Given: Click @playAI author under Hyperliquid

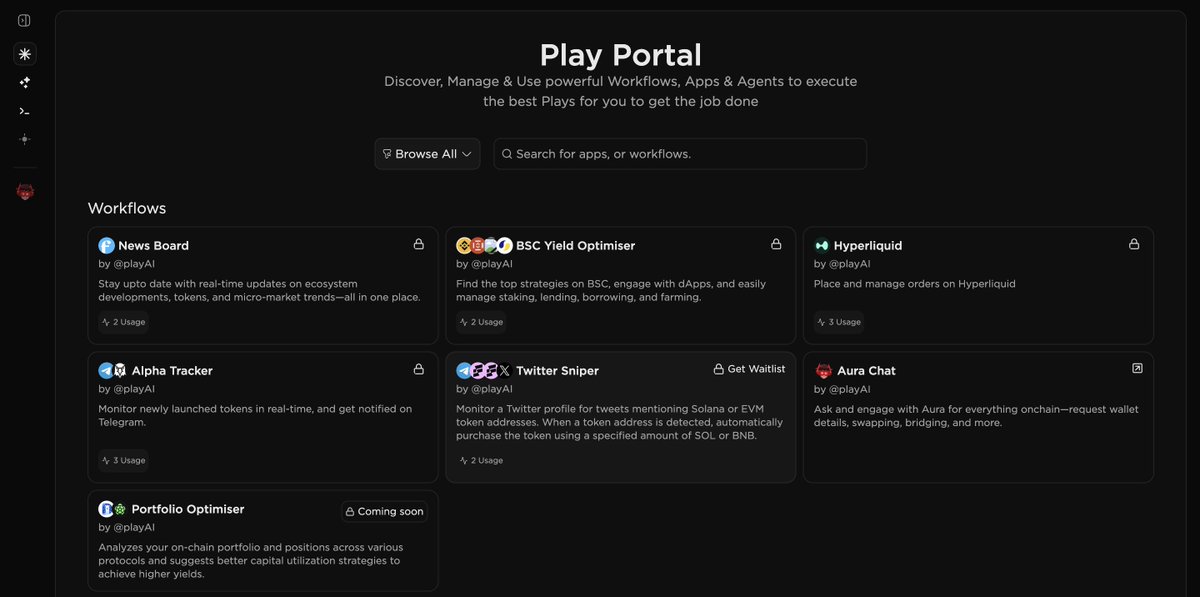Looking at the screenshot, I should point(849,264).
